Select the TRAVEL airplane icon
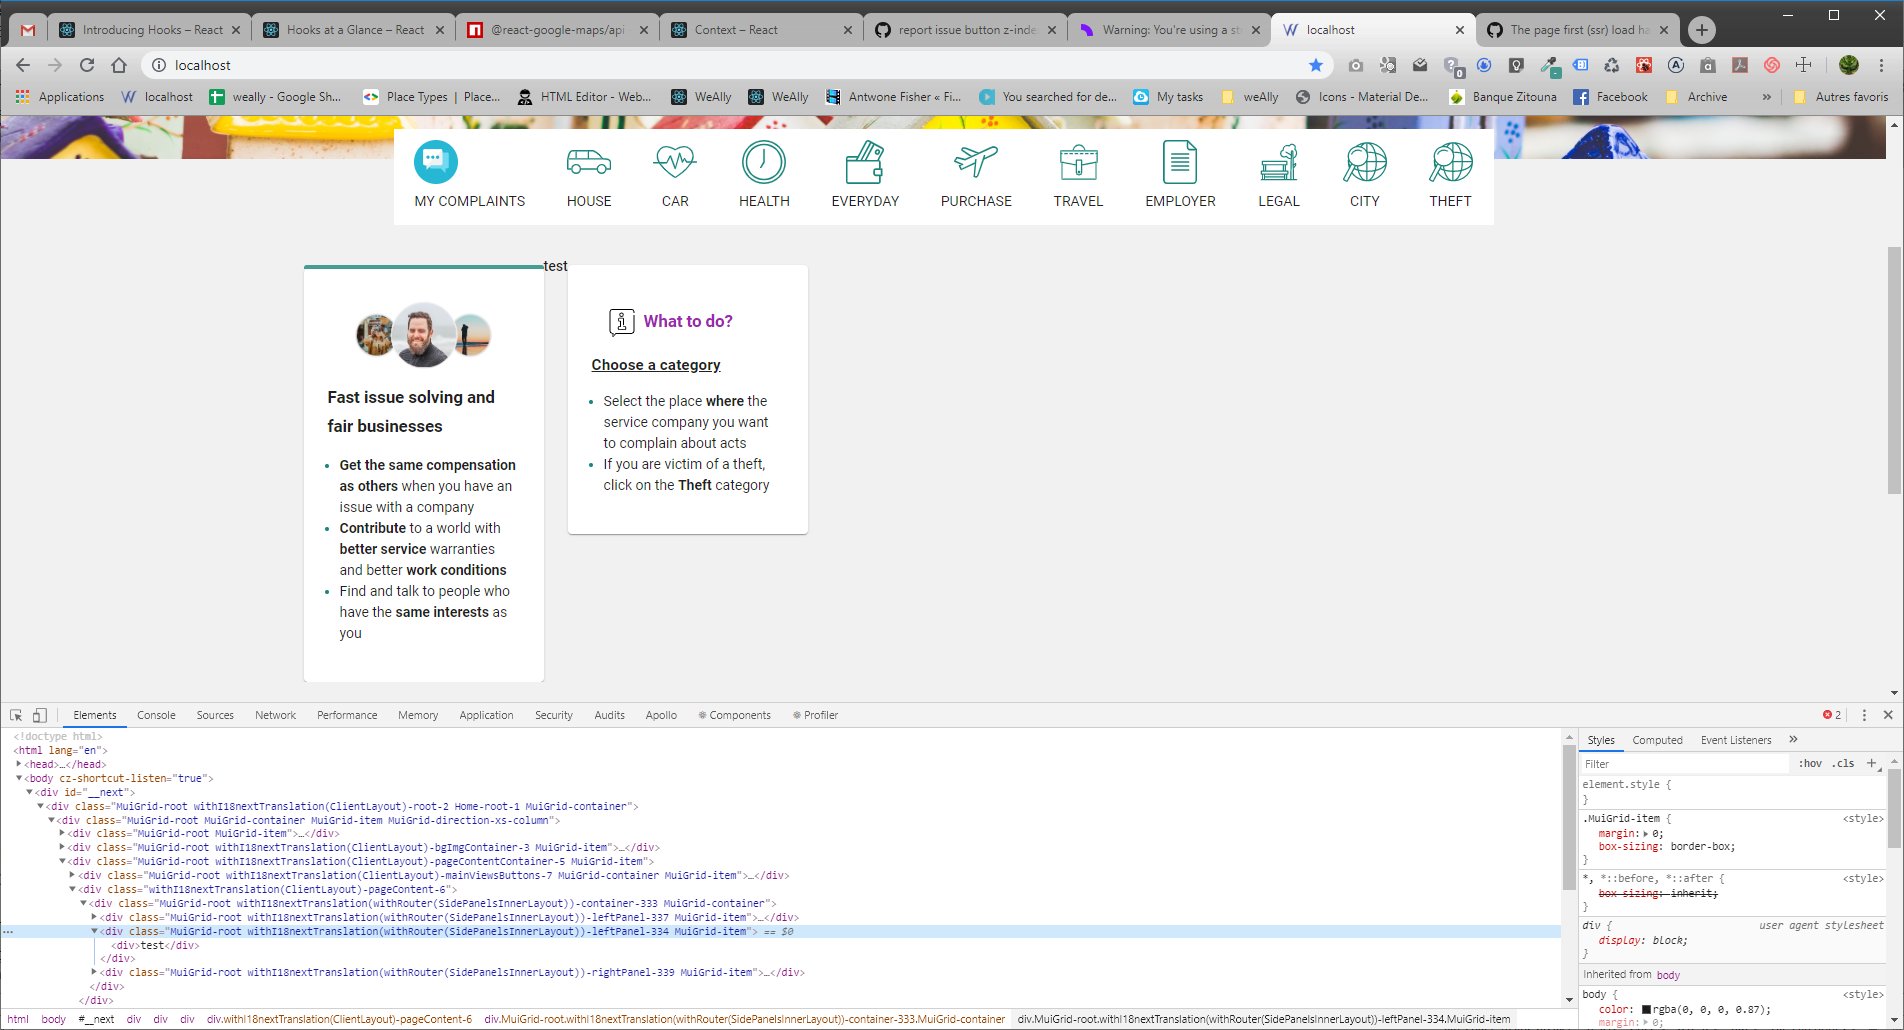Viewport: 1904px width, 1030px height. [x=1077, y=162]
